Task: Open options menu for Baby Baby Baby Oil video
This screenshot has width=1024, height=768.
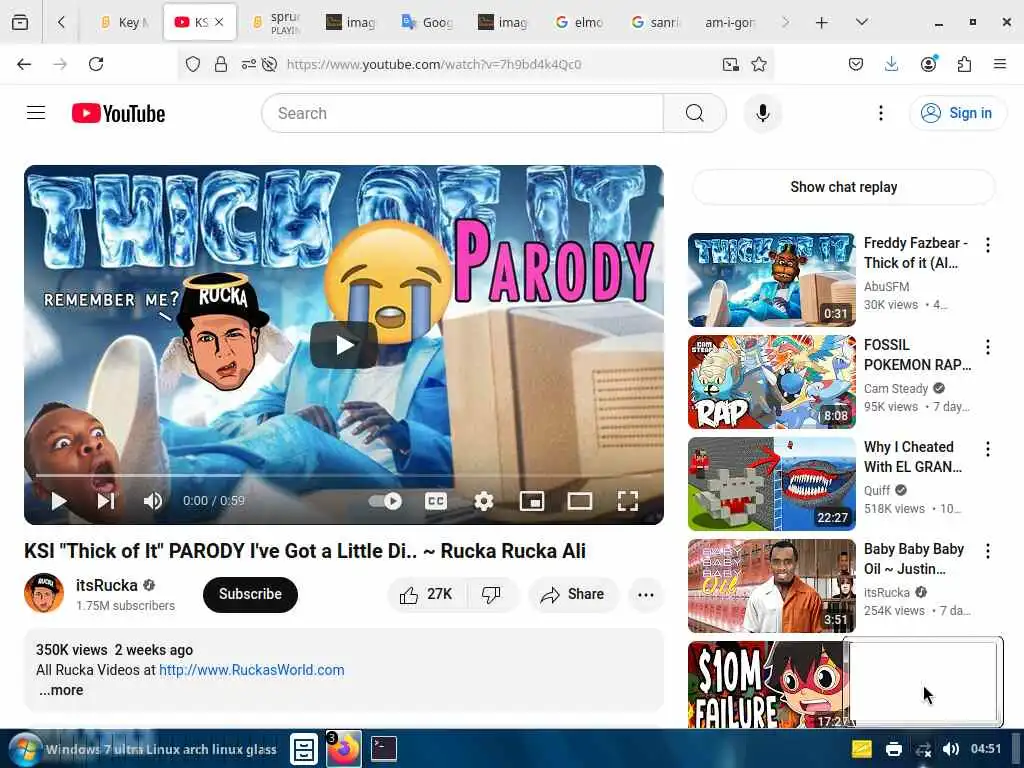Action: 987,551
